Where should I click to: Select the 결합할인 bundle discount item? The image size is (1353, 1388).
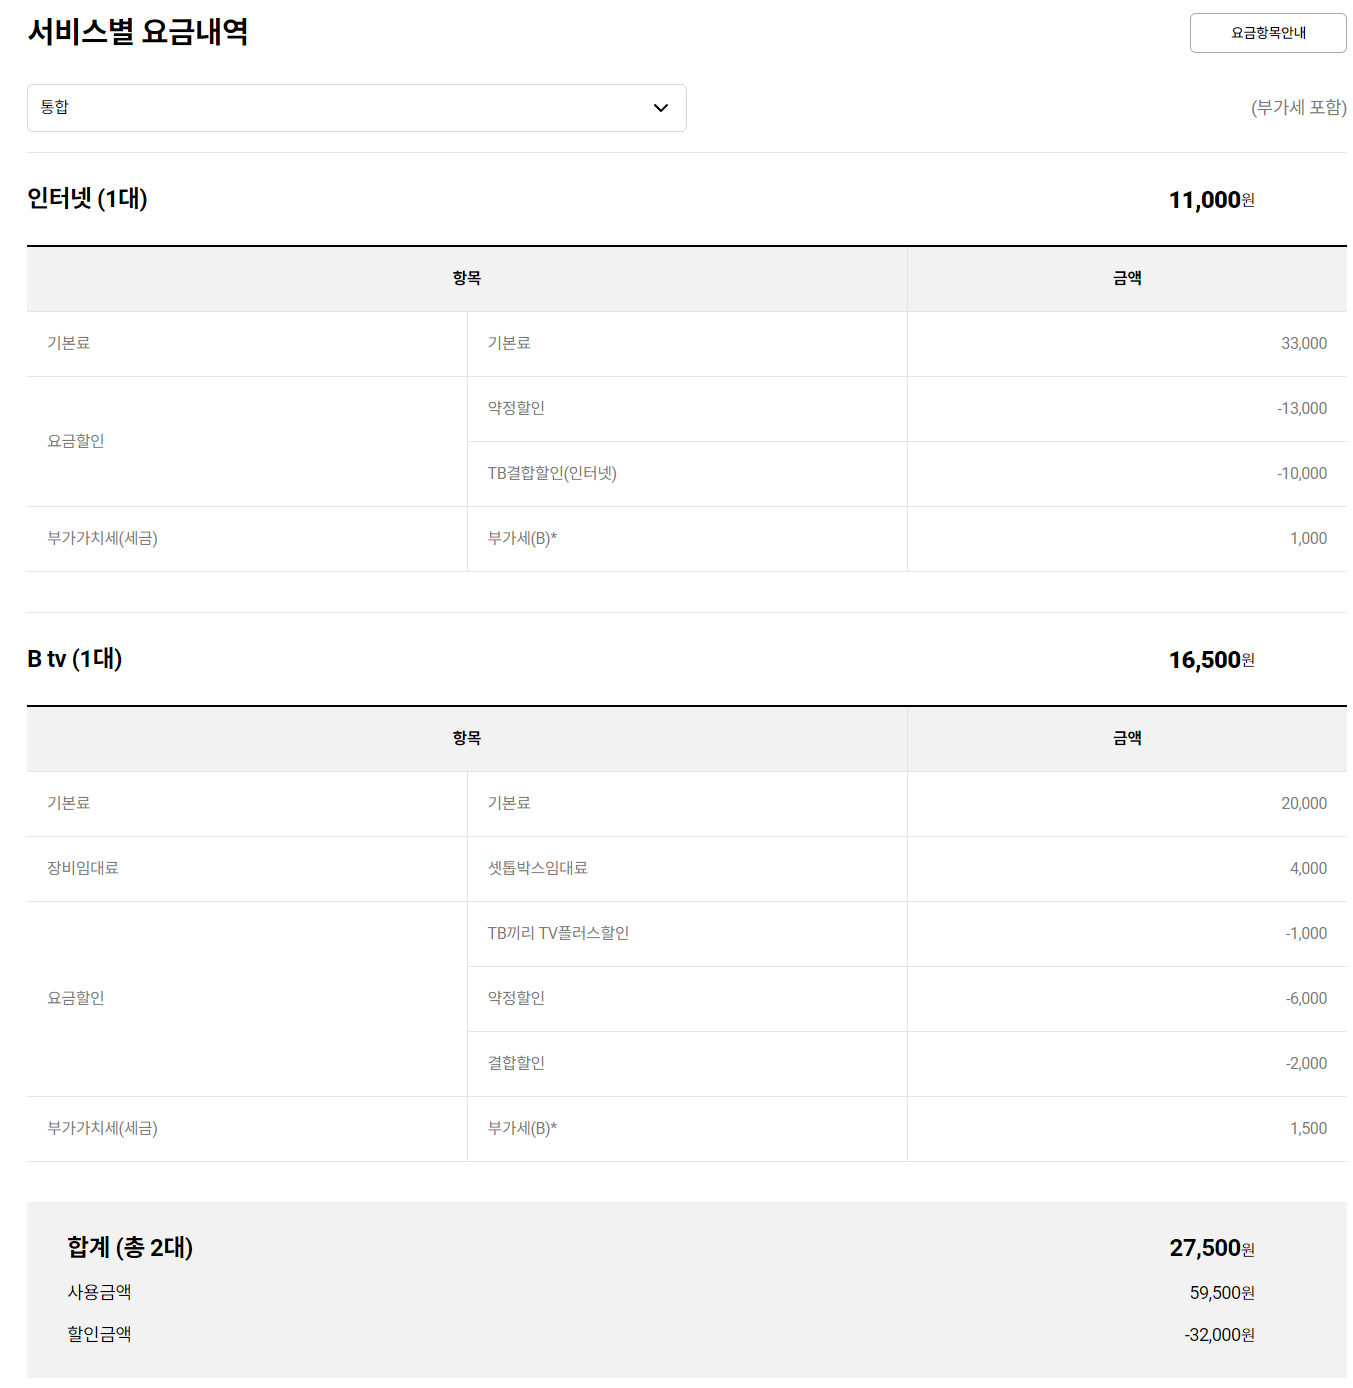click(516, 1064)
